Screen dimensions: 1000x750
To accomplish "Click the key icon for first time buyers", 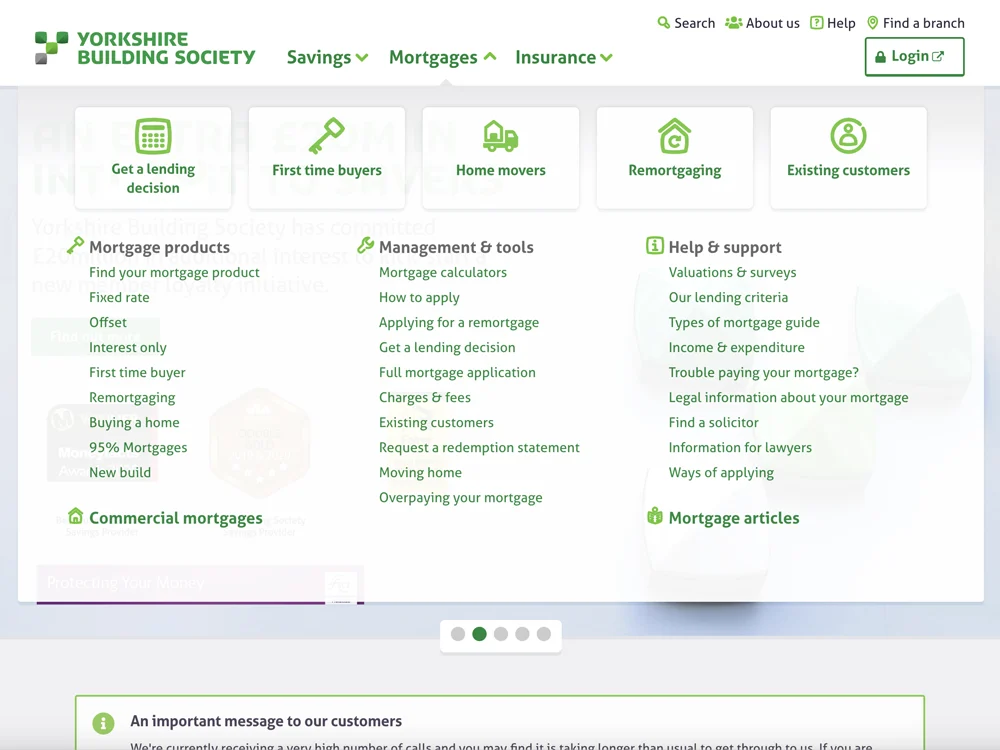I will [327, 136].
